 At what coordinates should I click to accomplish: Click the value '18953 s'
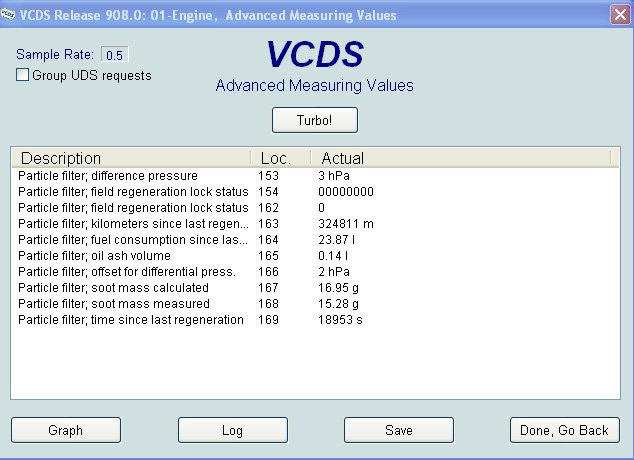[x=340, y=320]
